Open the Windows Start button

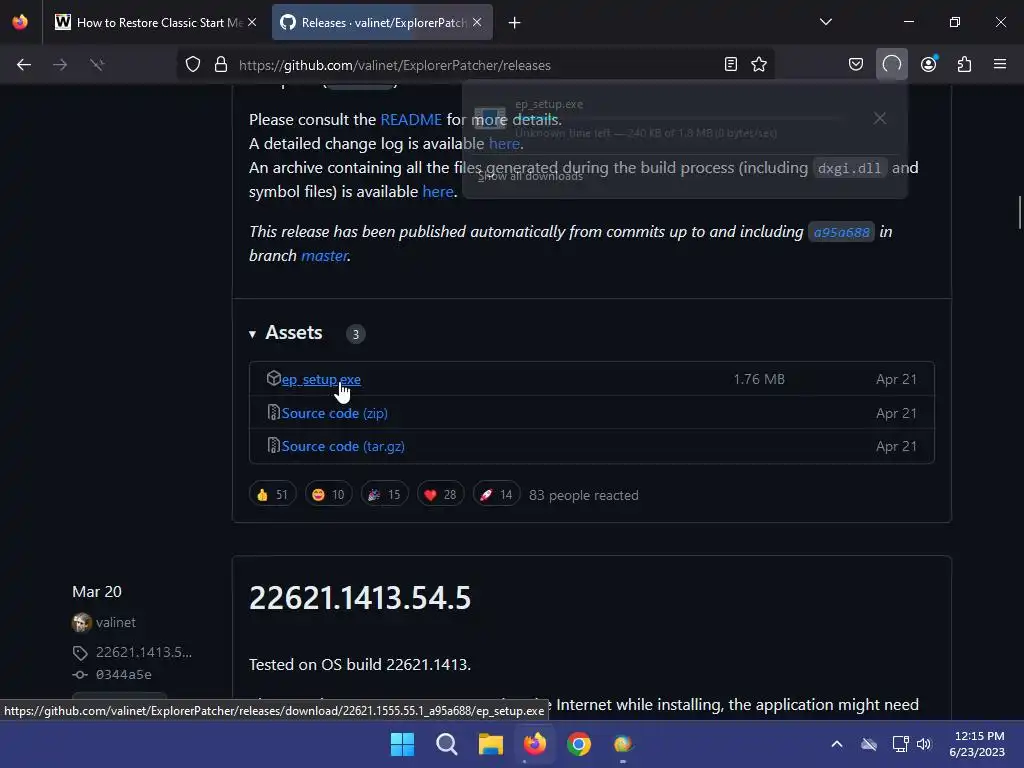pyautogui.click(x=402, y=744)
